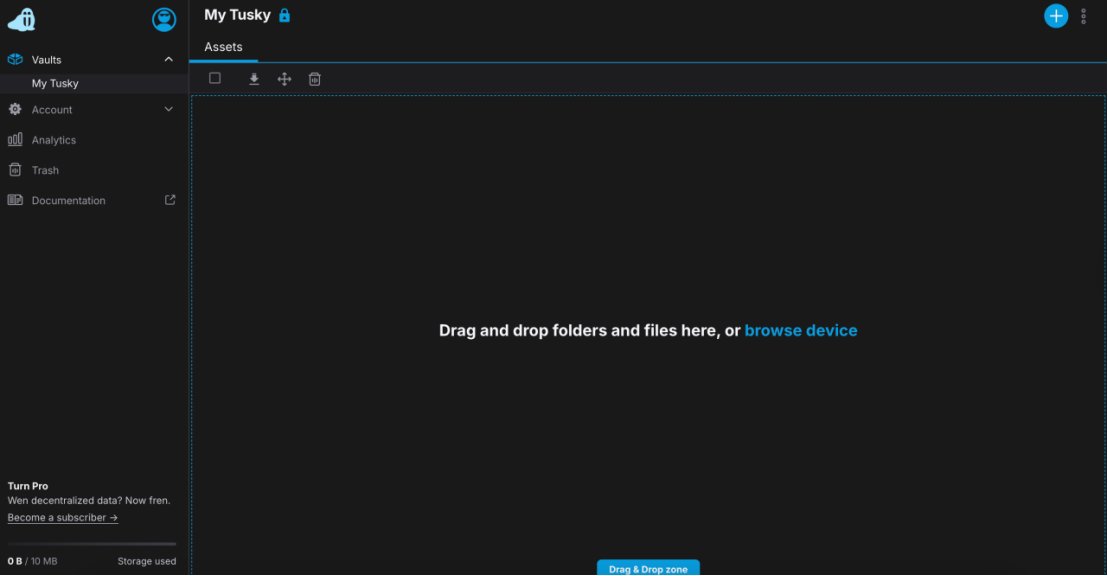This screenshot has width=1108, height=576.
Task: Click the My Tusky vault title
Action: coord(237,15)
